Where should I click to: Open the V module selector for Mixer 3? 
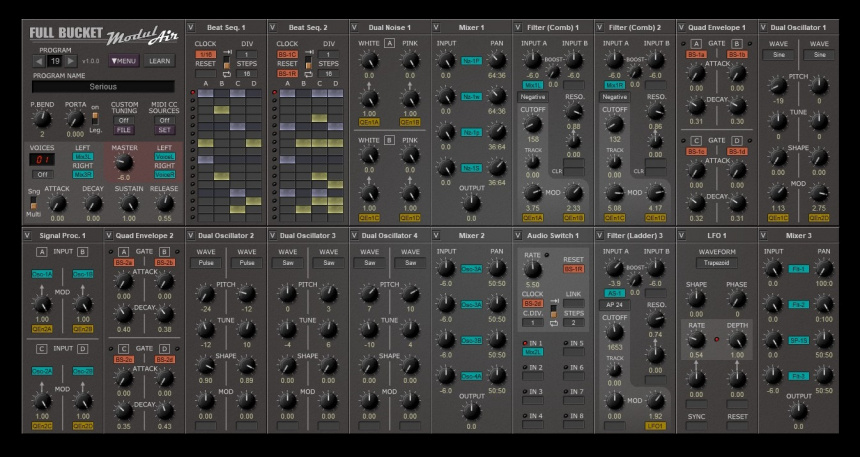tap(763, 235)
